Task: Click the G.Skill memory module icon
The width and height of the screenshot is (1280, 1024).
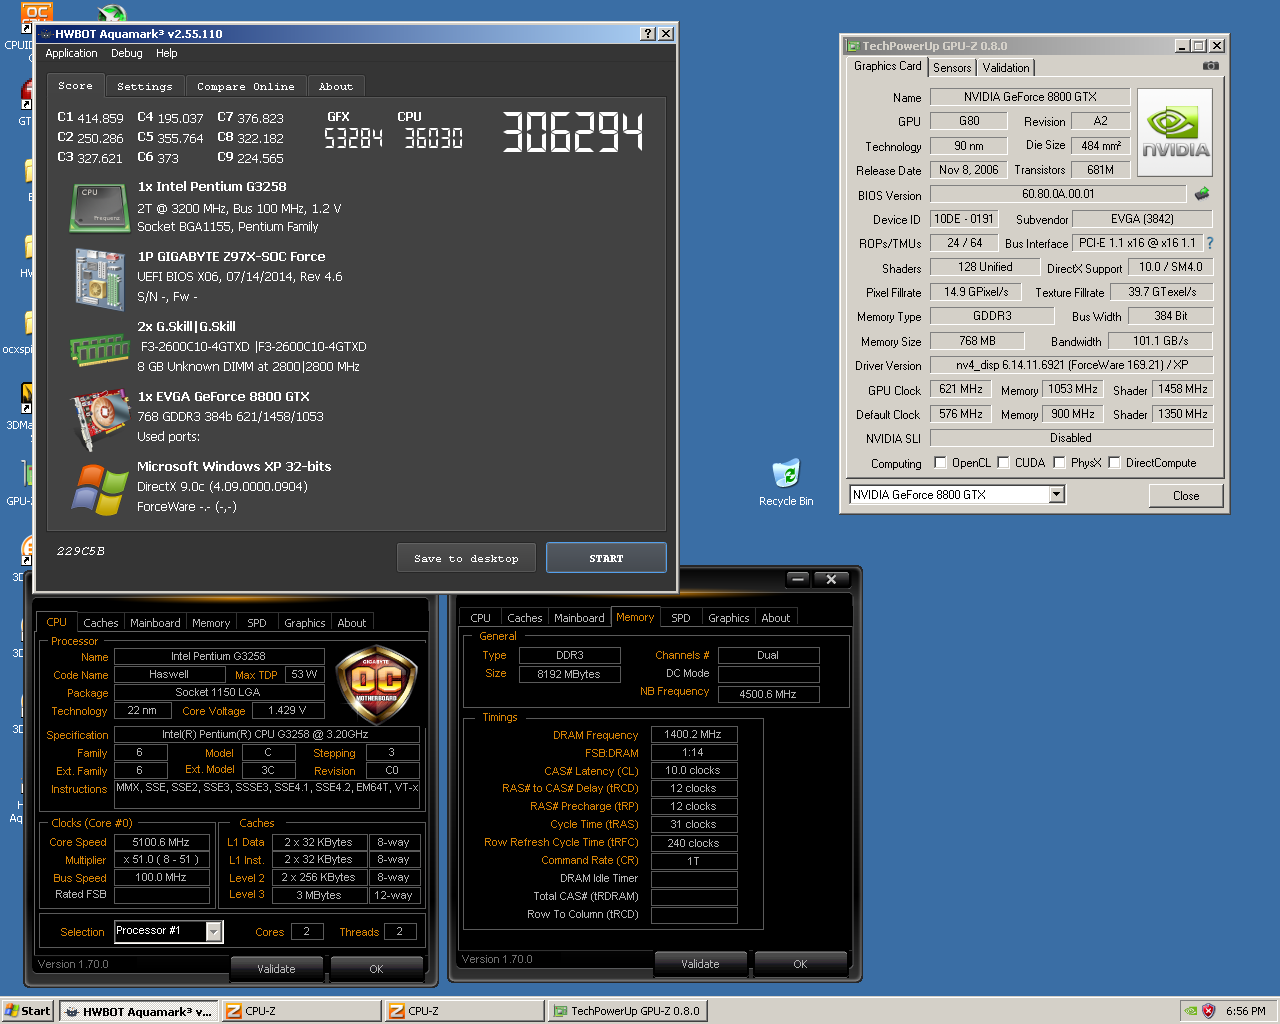Action: 99,350
